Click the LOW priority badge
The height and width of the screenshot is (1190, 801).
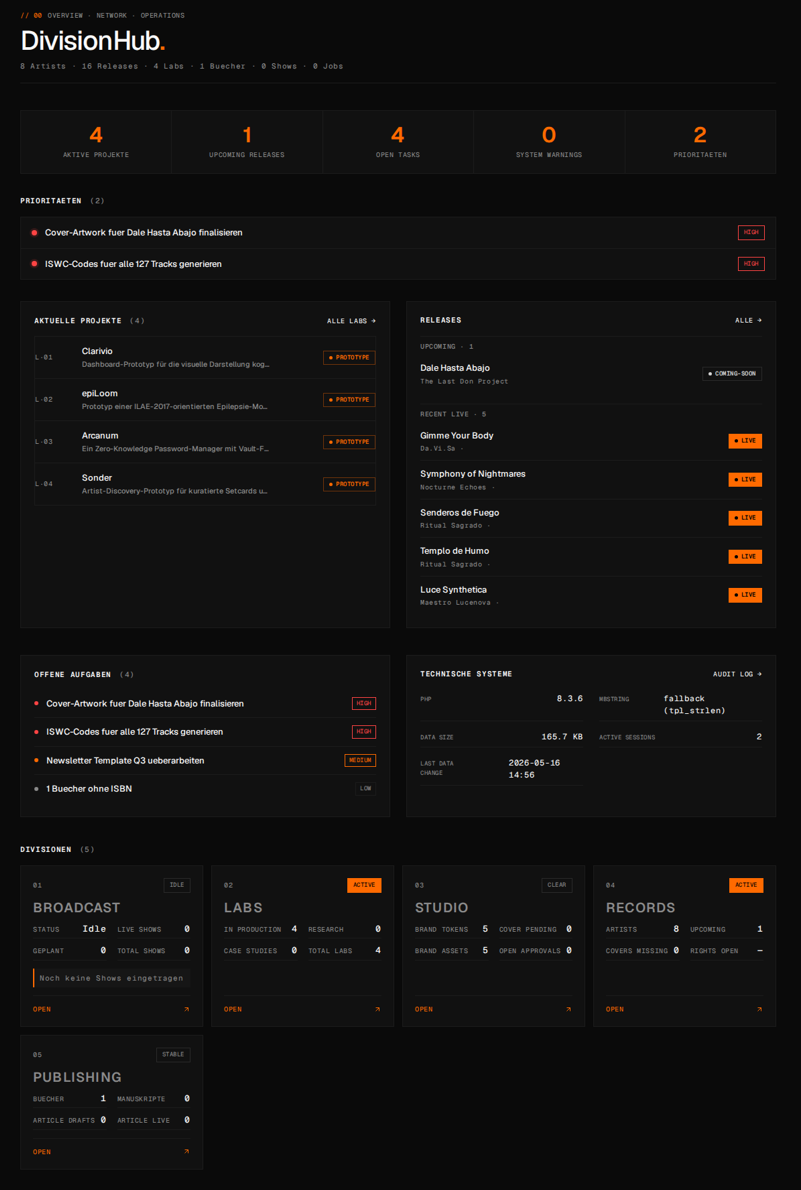pos(366,789)
